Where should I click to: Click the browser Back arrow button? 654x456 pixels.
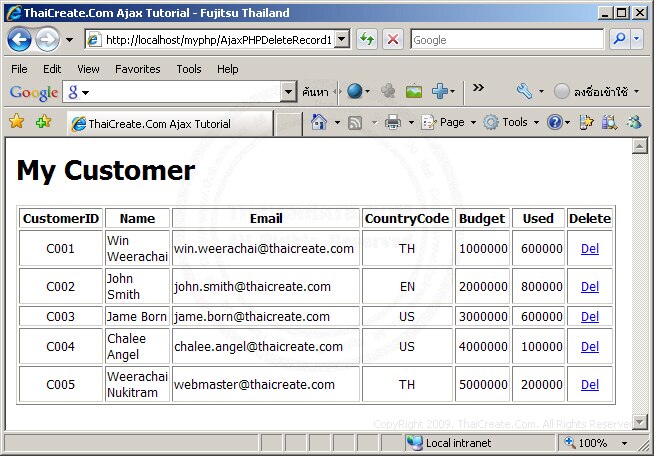click(x=19, y=40)
